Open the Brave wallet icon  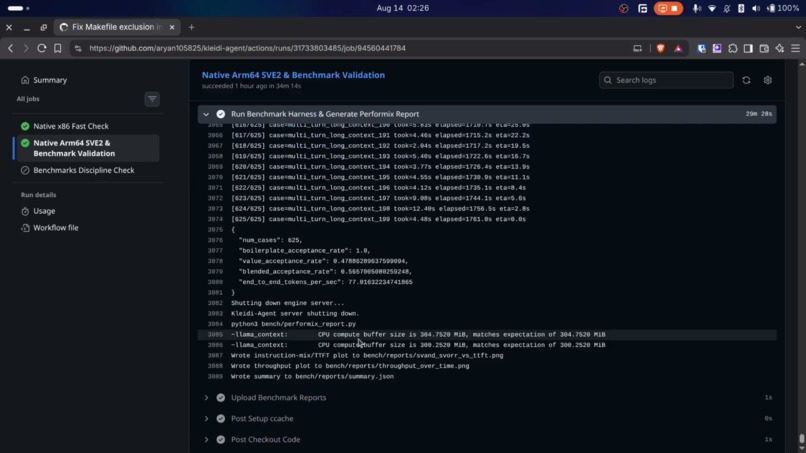point(764,48)
